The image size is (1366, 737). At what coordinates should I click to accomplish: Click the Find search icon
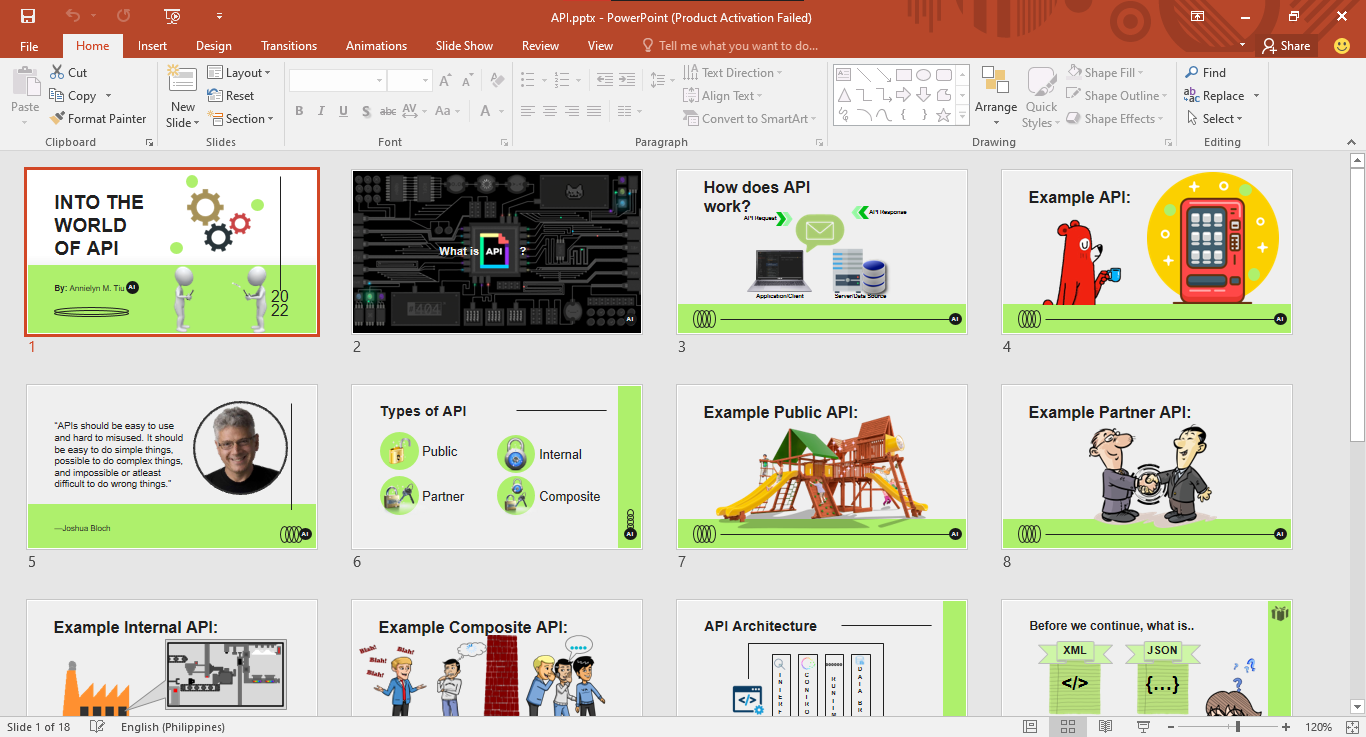1205,73
